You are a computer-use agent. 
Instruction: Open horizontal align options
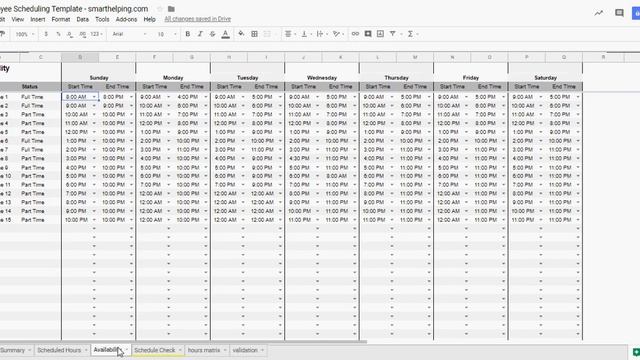coord(289,34)
